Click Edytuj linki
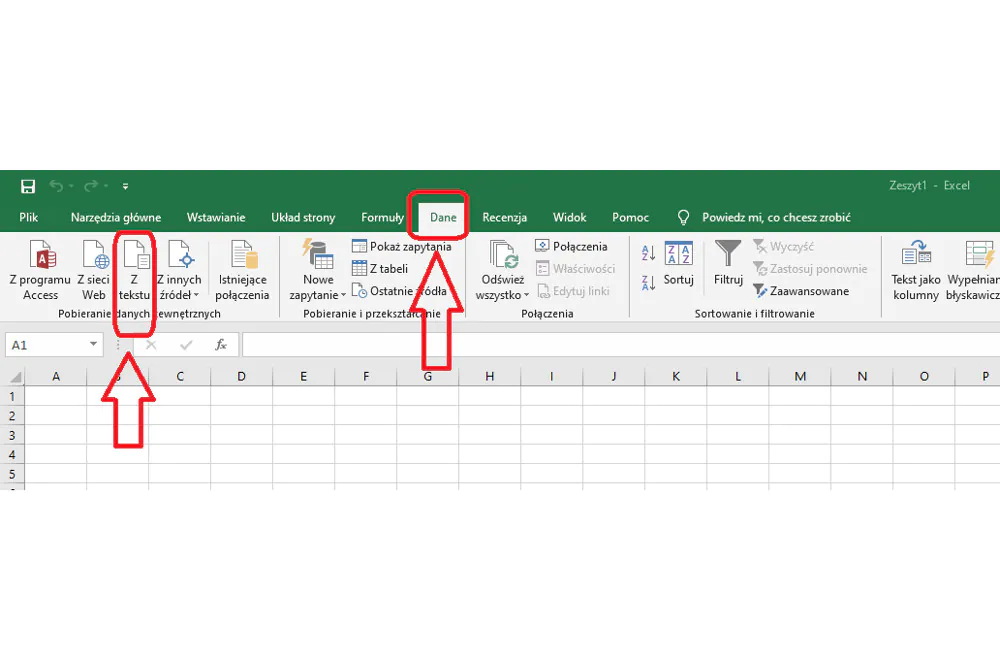Viewport: 1000px width, 667px height. (x=573, y=291)
